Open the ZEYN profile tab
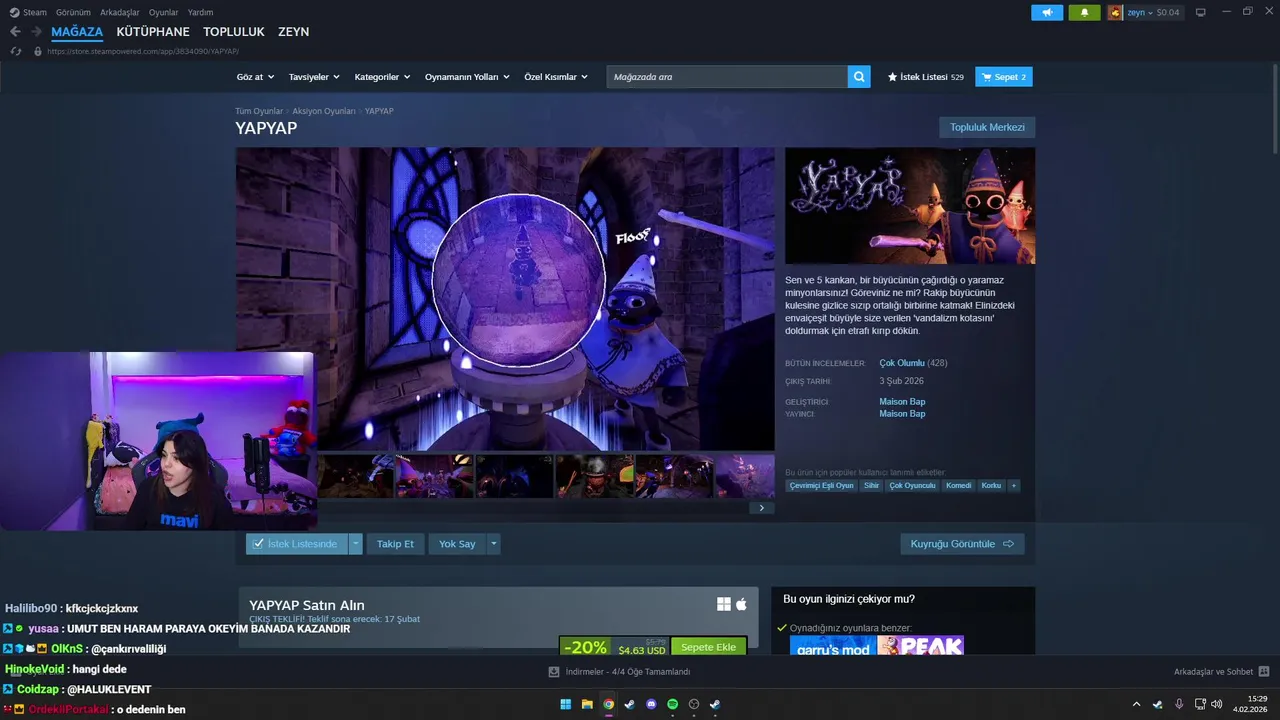This screenshot has width=1280, height=720. (x=293, y=32)
